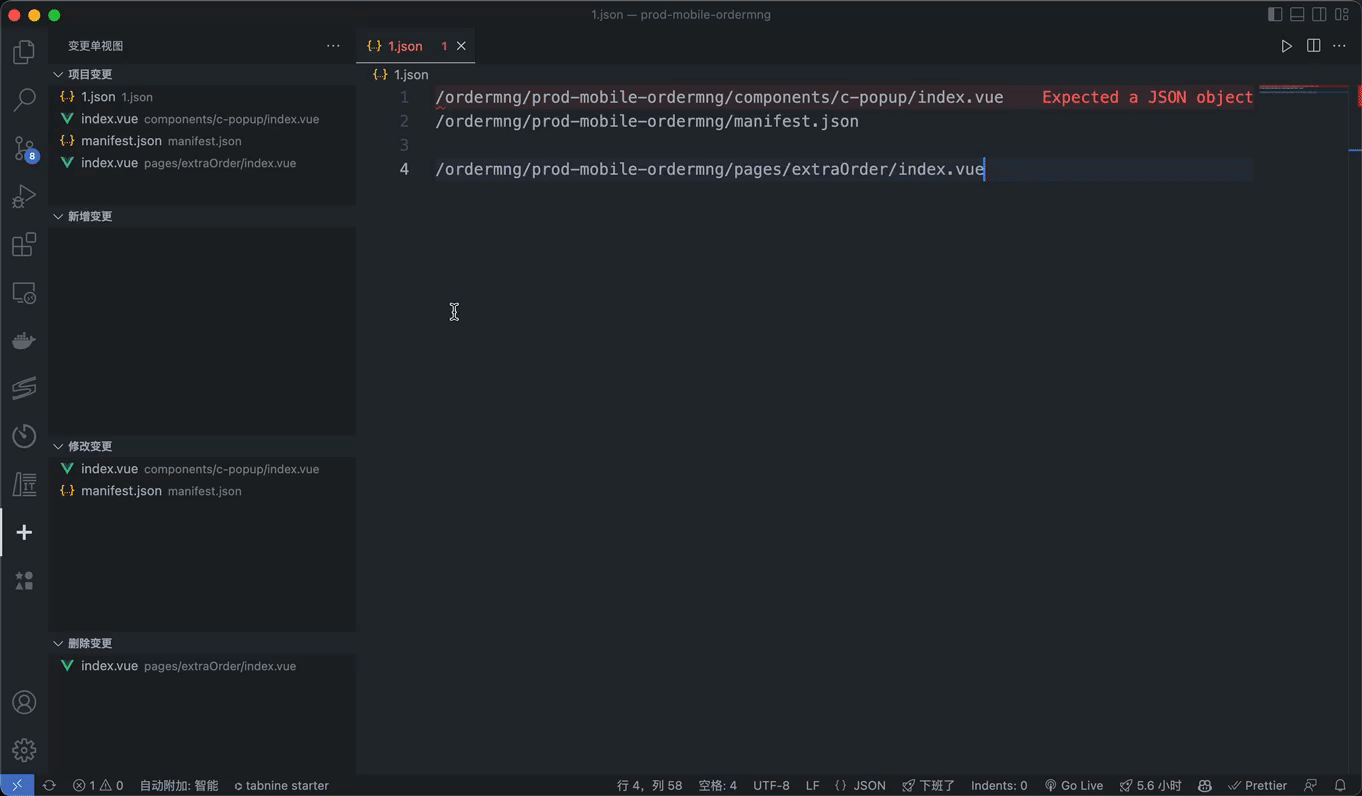Open the Accounts icon in activity bar
Viewport: 1362px width, 796px height.
tap(24, 702)
